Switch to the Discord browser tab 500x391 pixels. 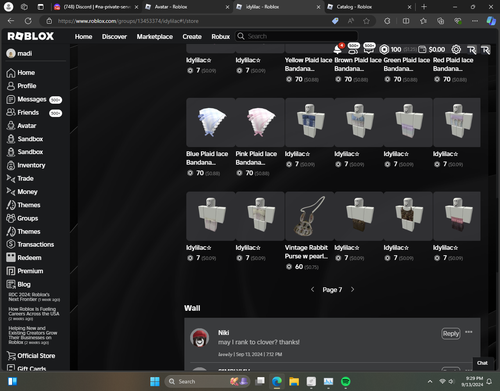[x=96, y=7]
